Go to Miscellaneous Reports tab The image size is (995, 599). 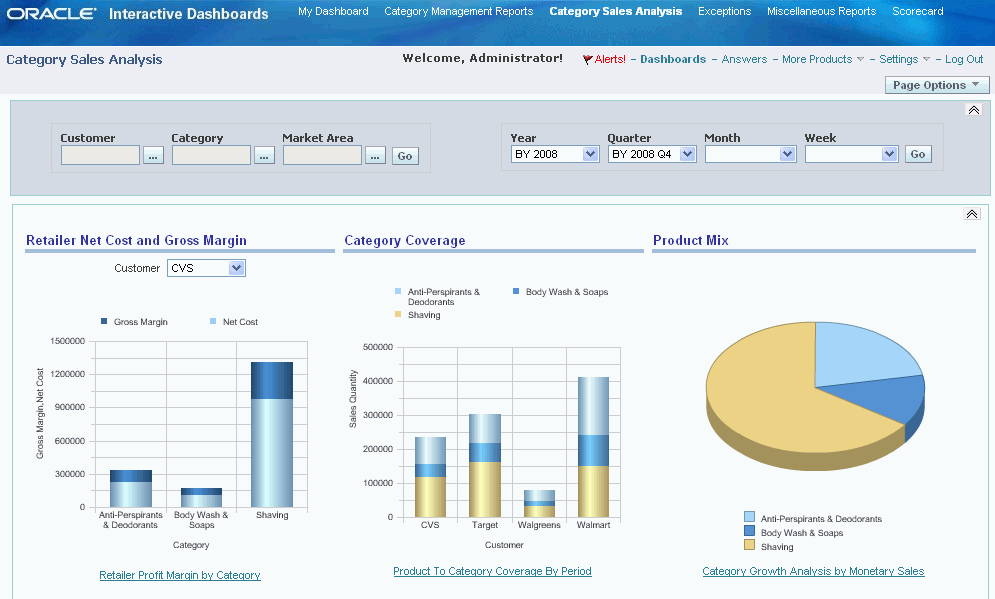tap(821, 11)
